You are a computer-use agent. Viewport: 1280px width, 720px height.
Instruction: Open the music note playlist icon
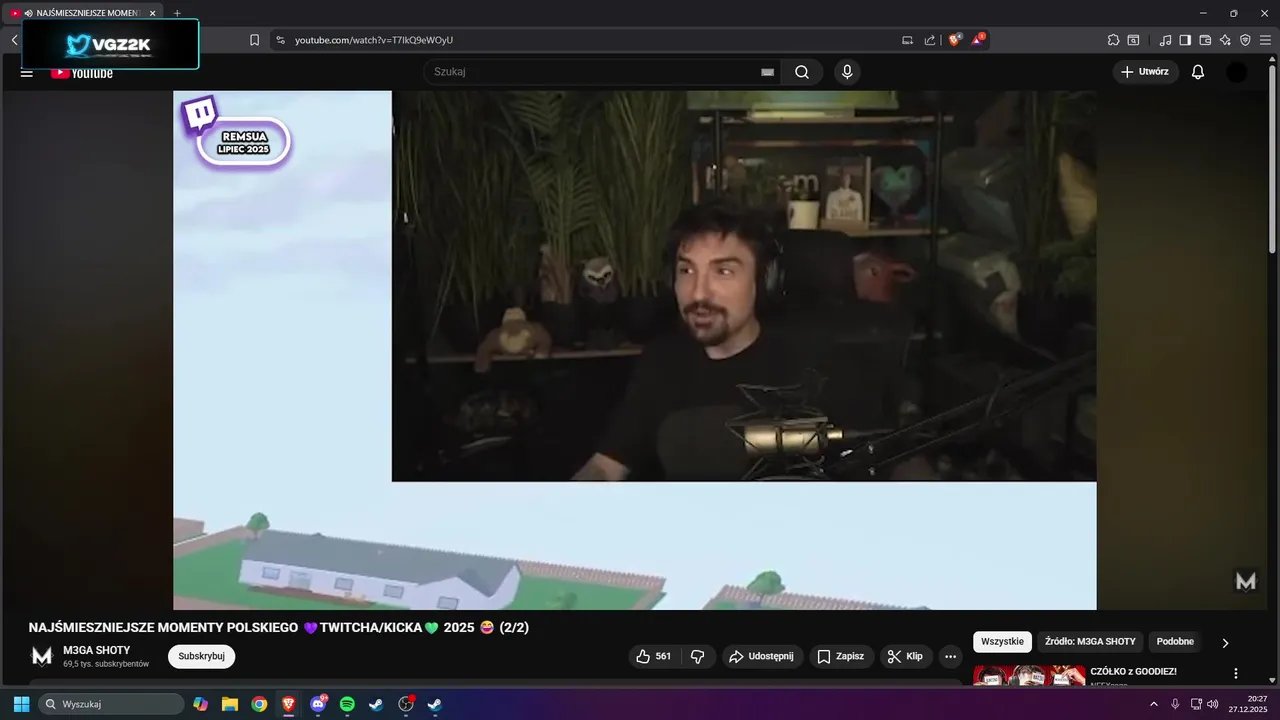[x=1165, y=40]
